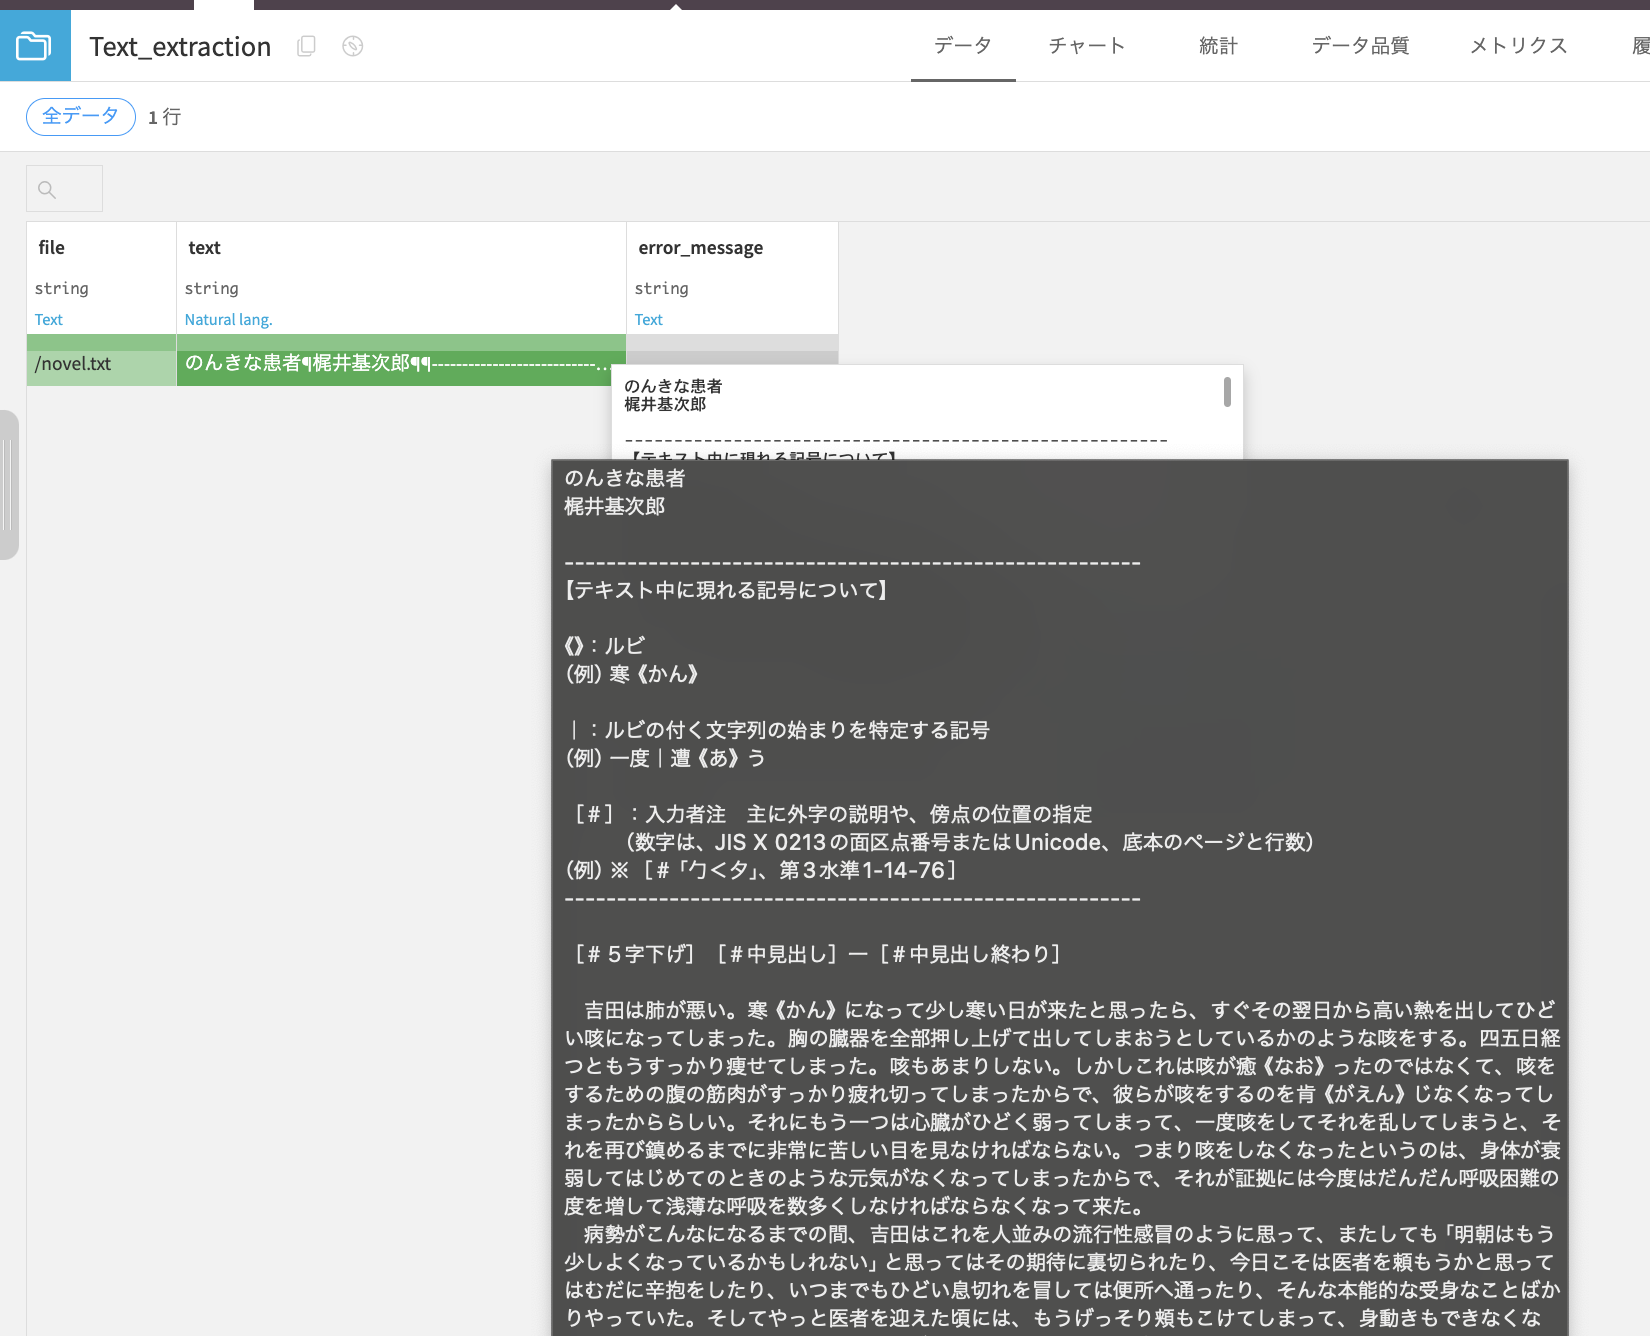Click the 全データ filter button
Image resolution: width=1650 pixels, height=1336 pixels.
pos(81,117)
